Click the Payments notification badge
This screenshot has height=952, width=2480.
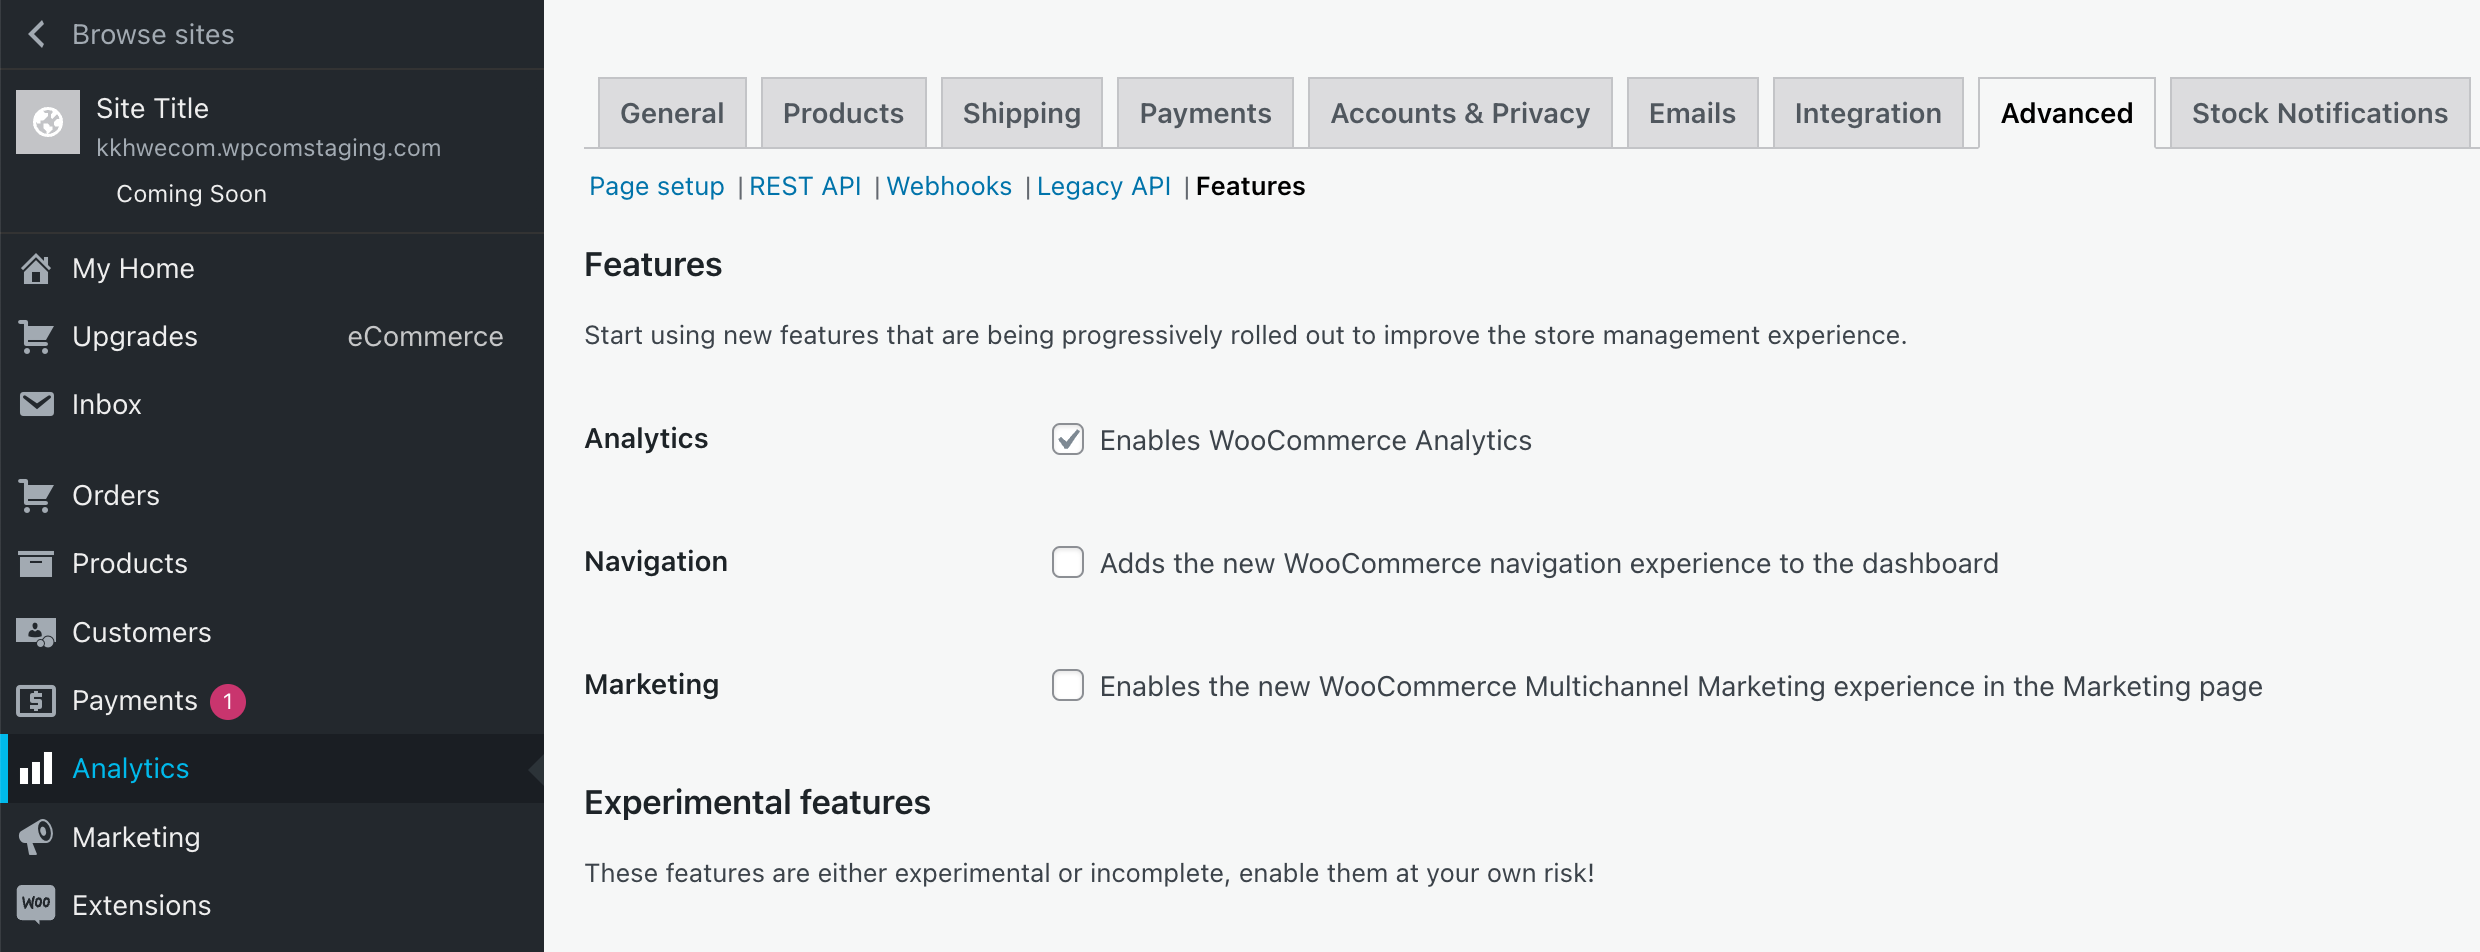point(229,701)
